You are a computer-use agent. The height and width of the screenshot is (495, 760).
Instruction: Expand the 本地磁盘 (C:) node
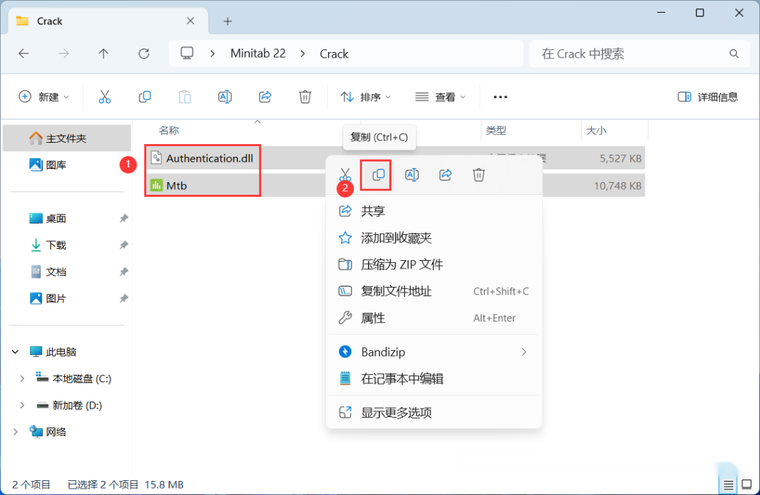click(22, 378)
